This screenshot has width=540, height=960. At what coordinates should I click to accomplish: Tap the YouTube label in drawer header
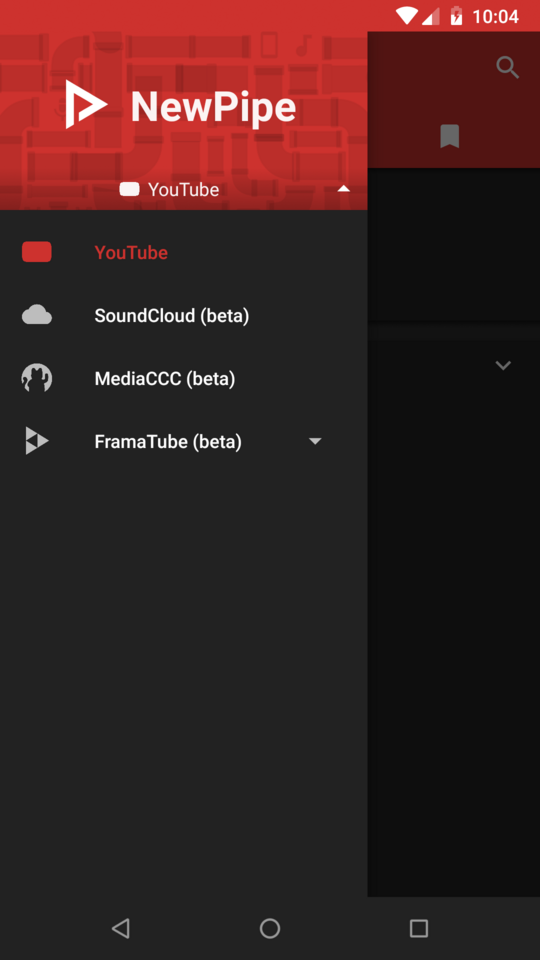tap(184, 190)
